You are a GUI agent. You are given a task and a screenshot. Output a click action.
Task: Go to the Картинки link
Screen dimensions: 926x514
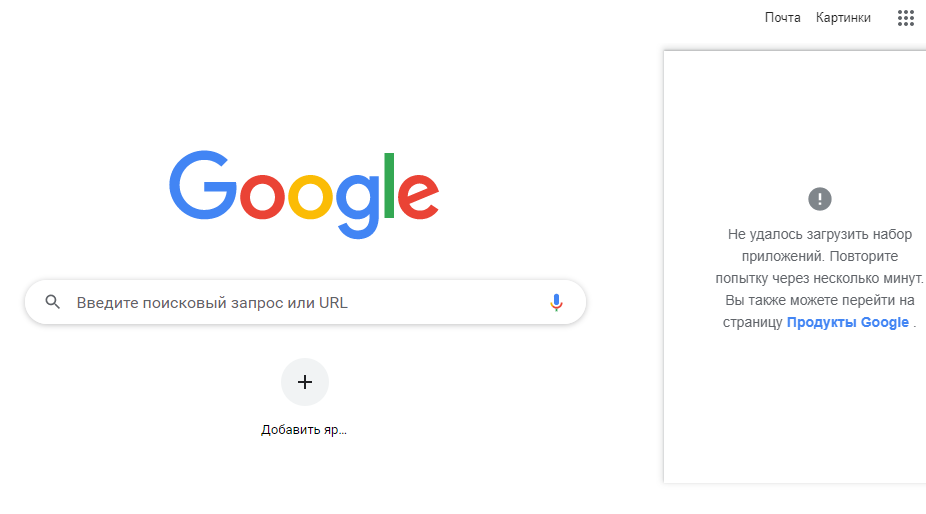tap(843, 18)
